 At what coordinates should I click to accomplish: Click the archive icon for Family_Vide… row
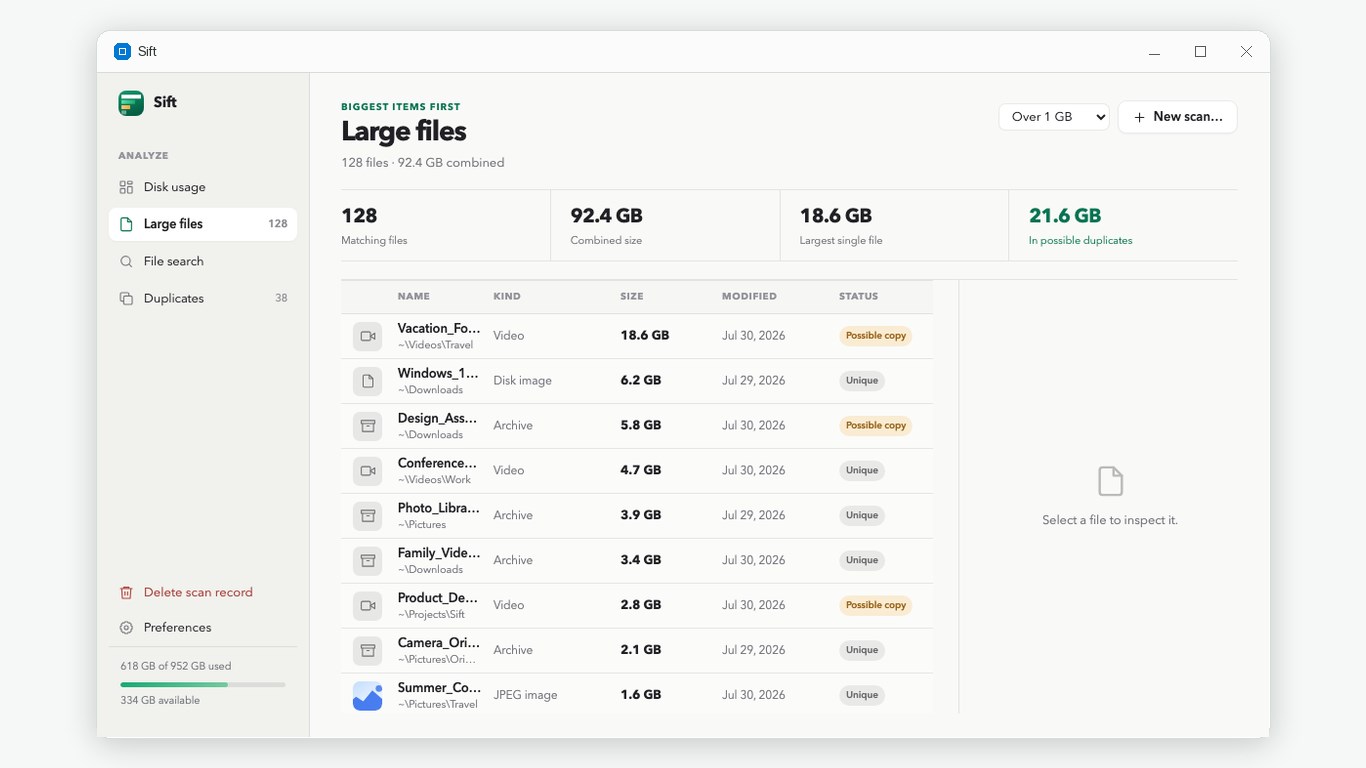tap(368, 561)
